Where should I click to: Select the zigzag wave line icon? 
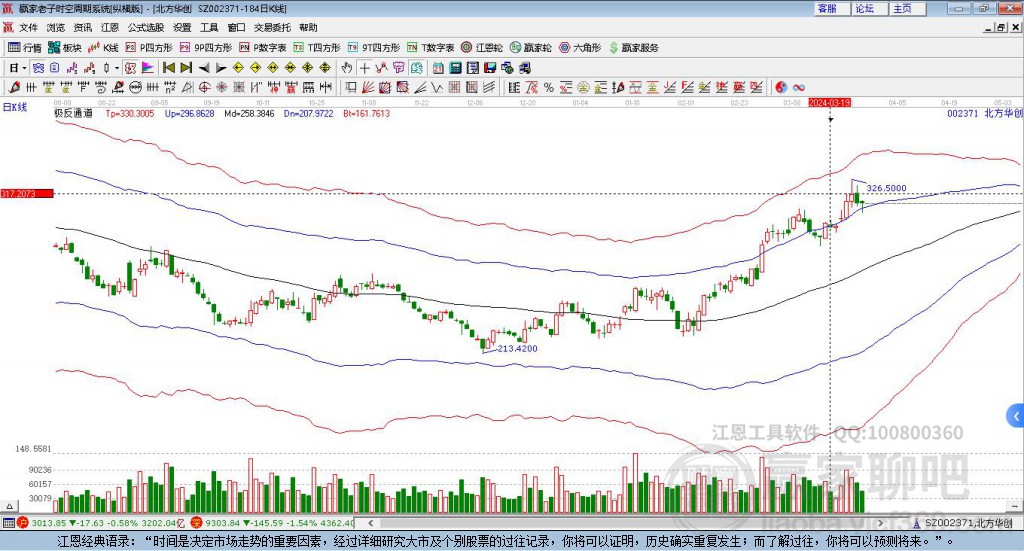[436, 87]
